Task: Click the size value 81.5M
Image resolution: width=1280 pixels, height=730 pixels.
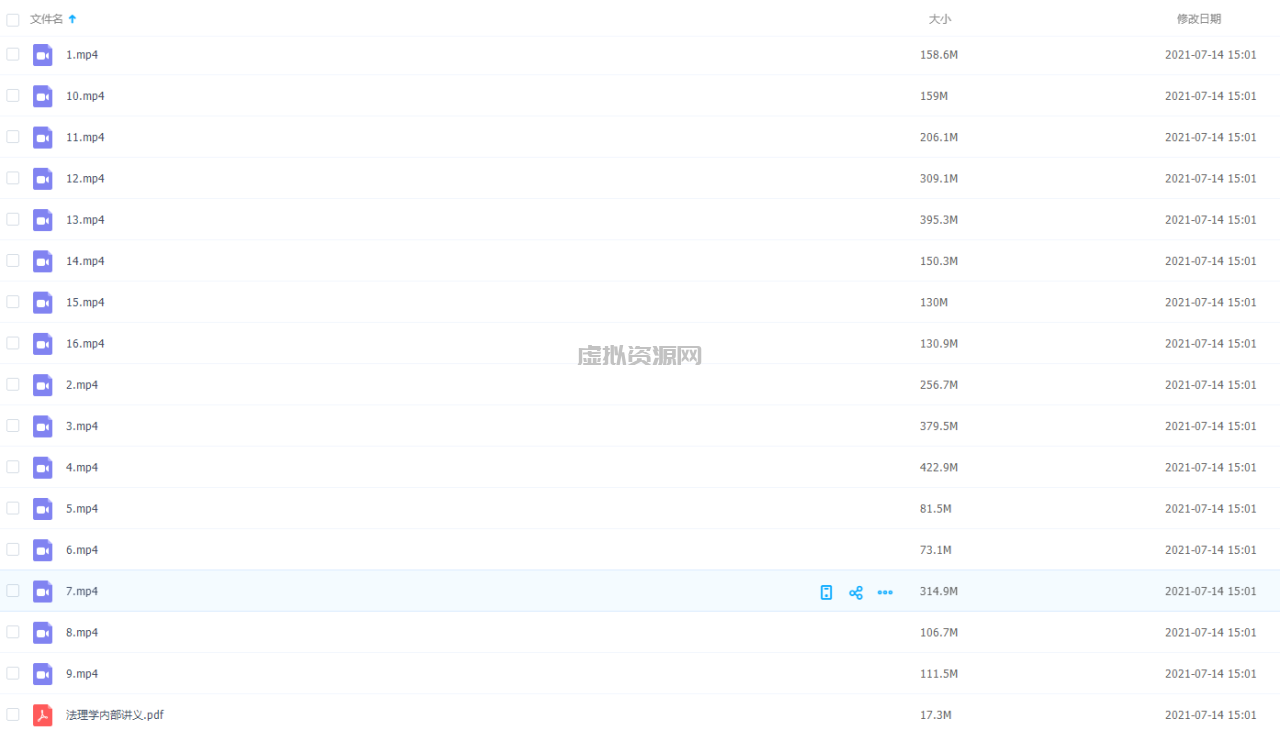Action: tap(936, 509)
